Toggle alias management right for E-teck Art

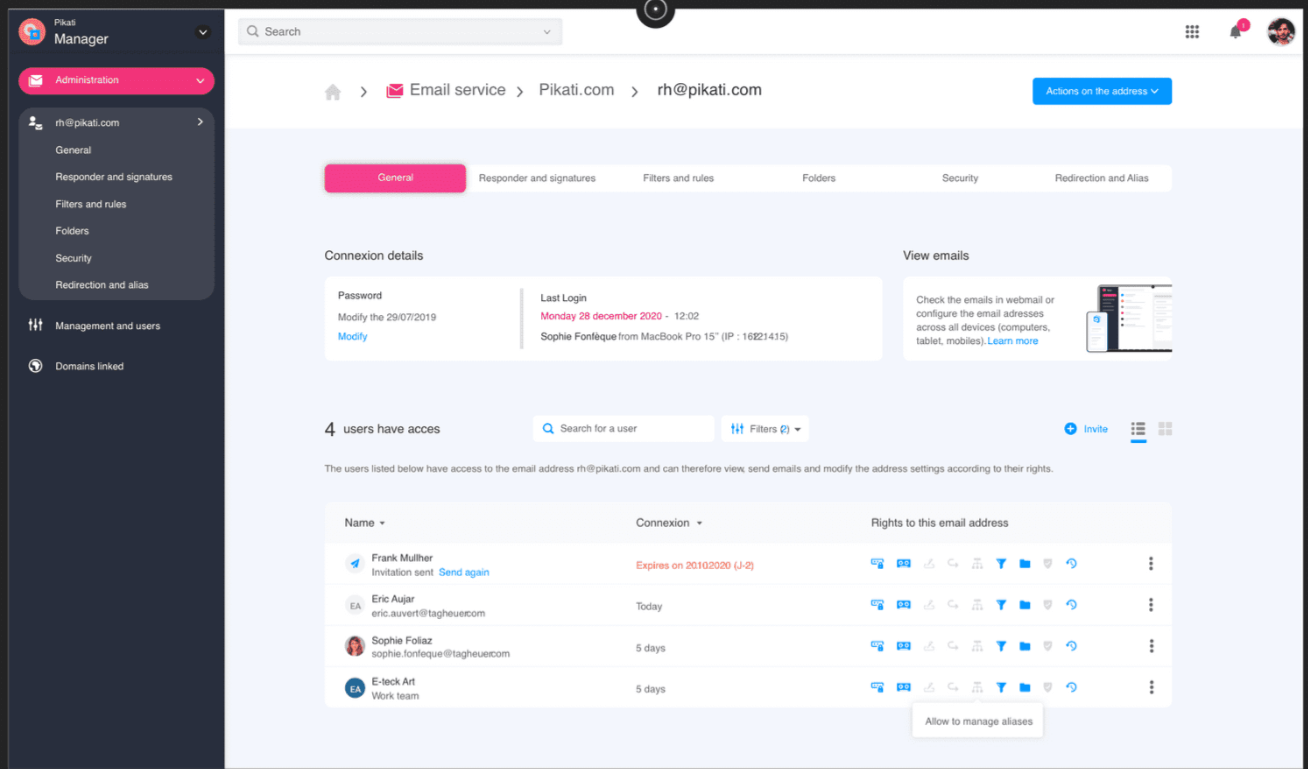click(977, 688)
